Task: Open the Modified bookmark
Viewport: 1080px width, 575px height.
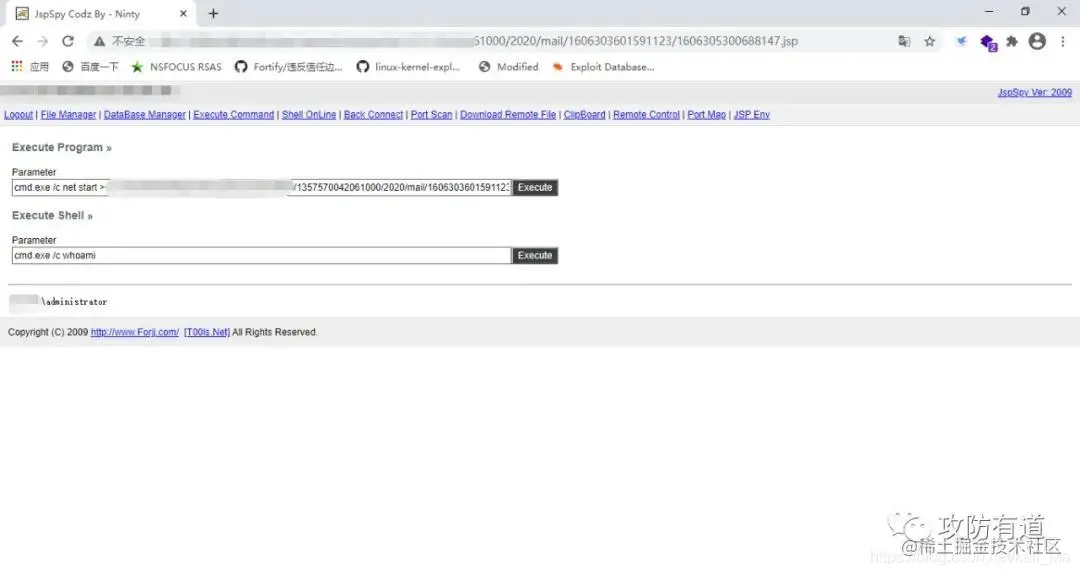Action: [x=508, y=67]
